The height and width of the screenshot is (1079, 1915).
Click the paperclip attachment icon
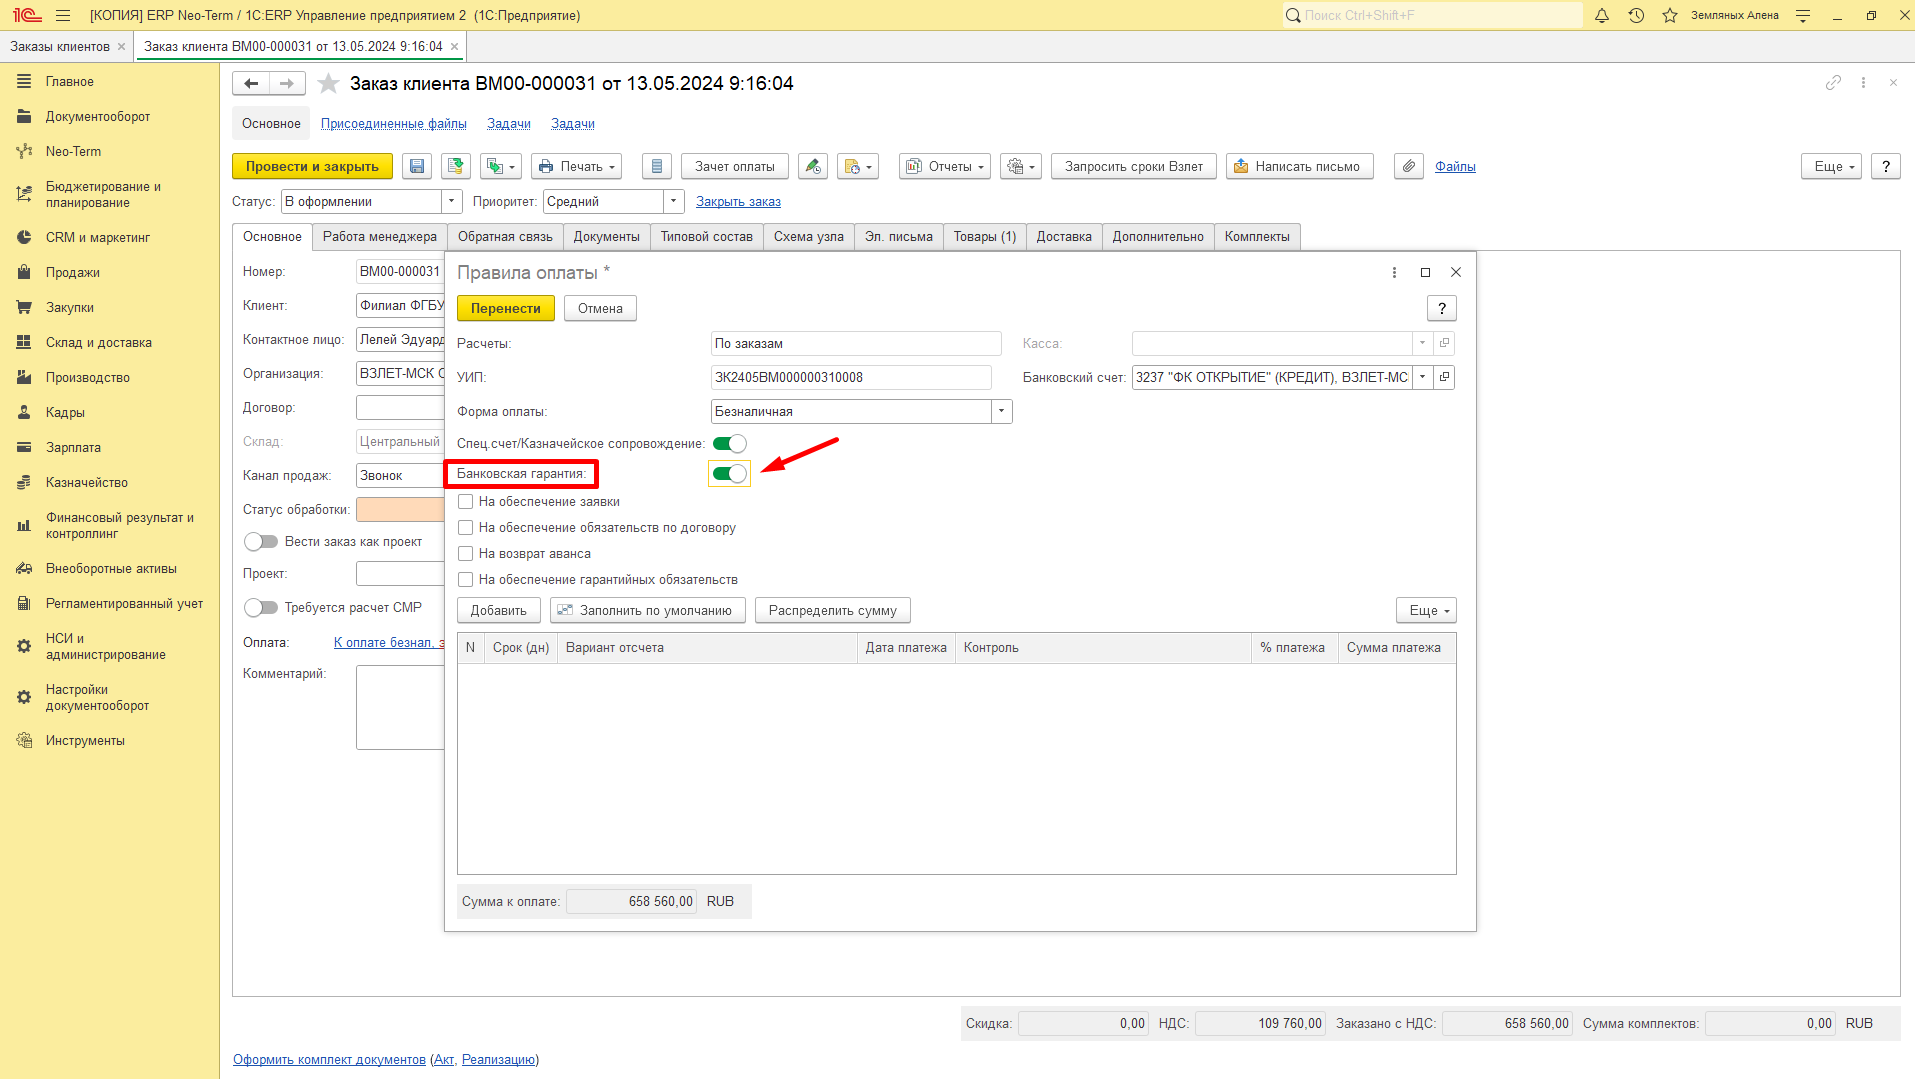1409,167
